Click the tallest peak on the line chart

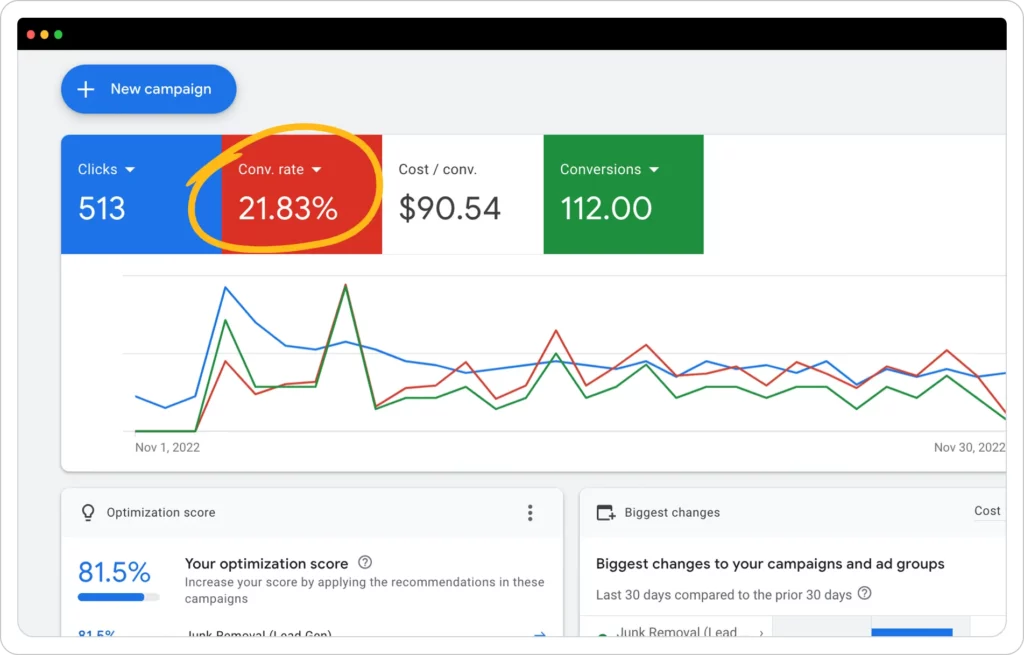click(x=345, y=285)
